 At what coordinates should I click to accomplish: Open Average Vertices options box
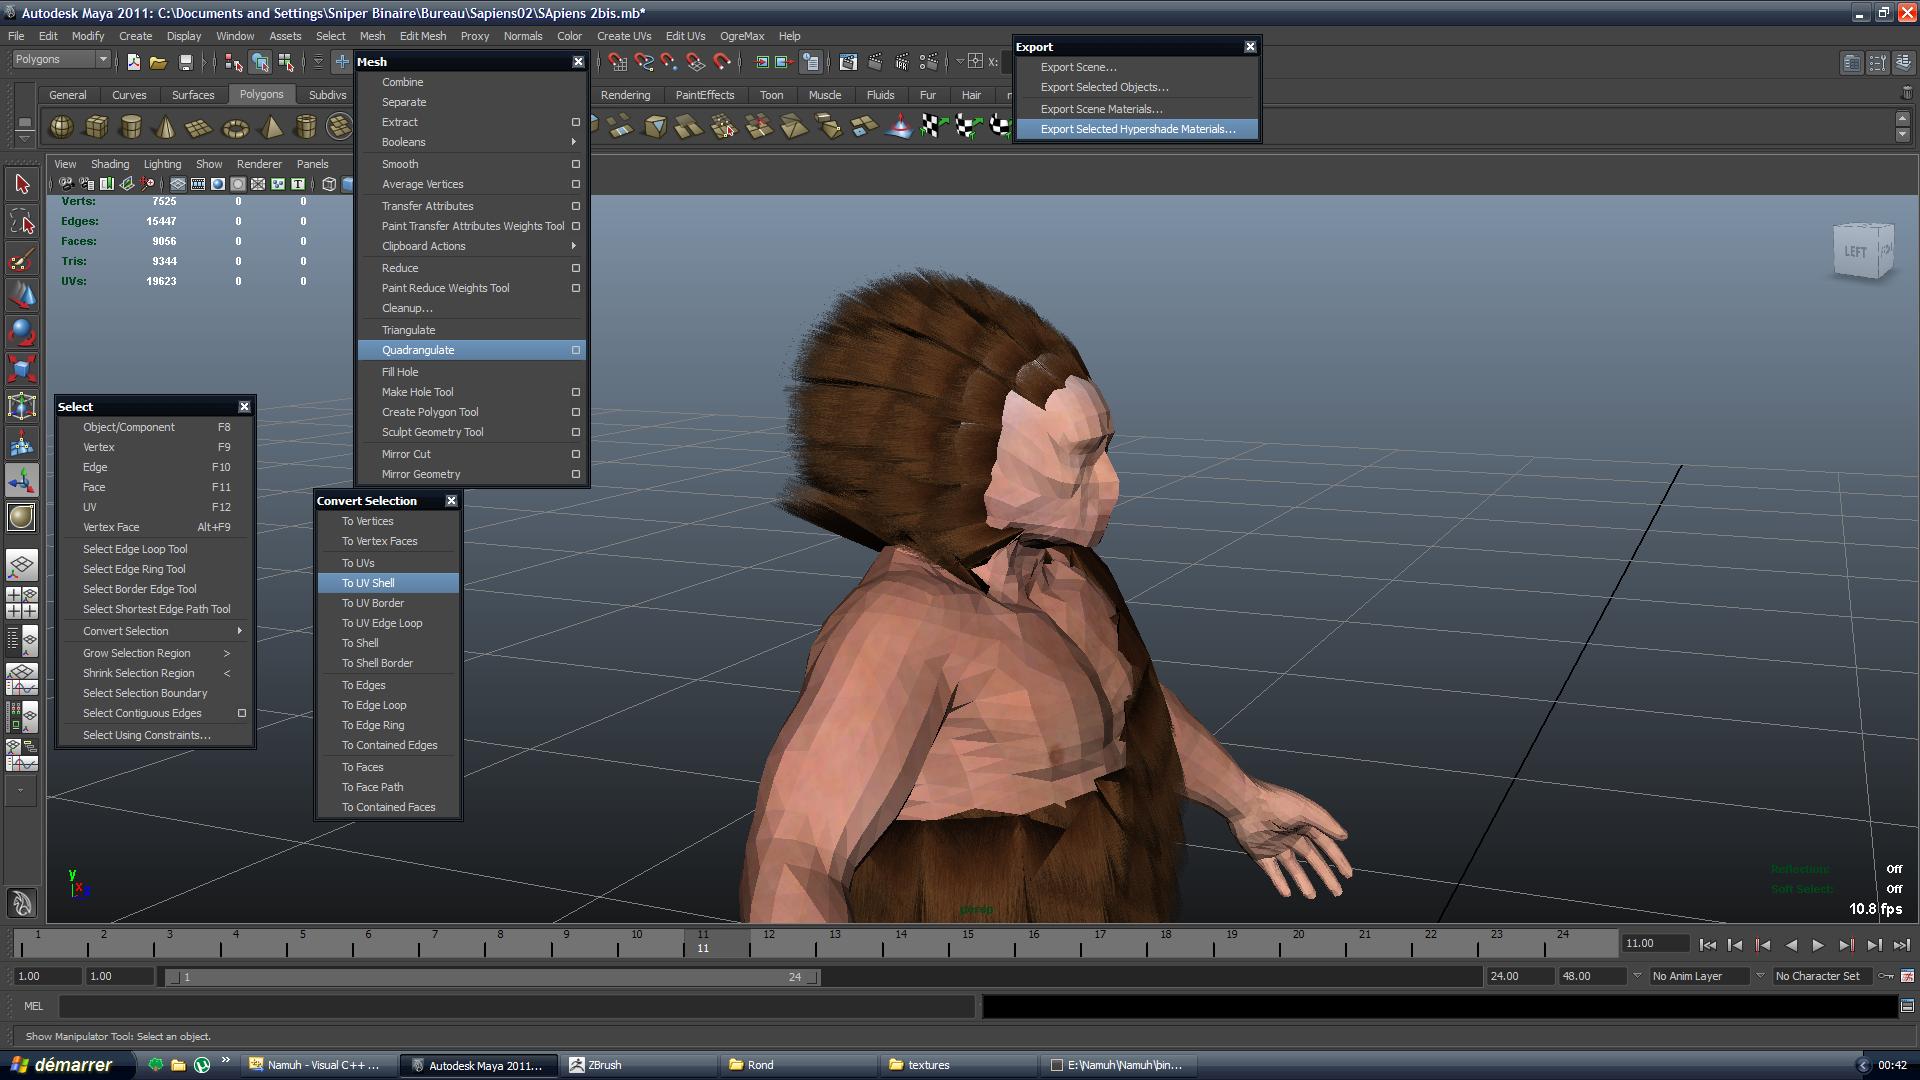click(x=576, y=184)
